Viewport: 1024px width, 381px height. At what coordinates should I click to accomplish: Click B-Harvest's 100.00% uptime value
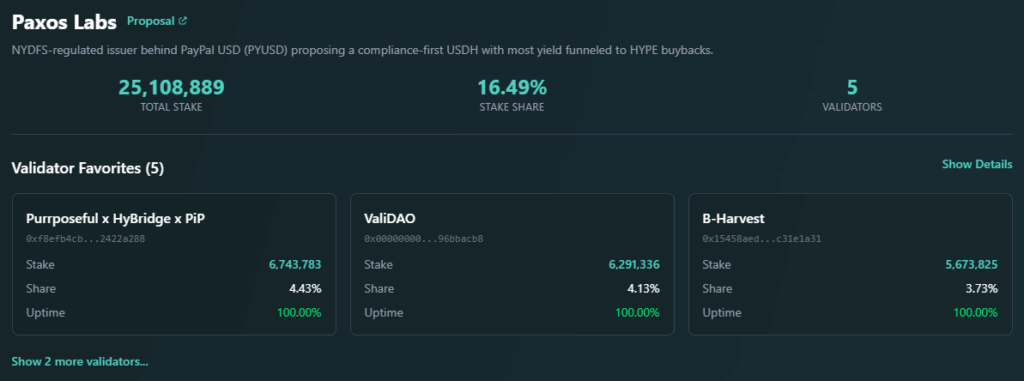976,312
